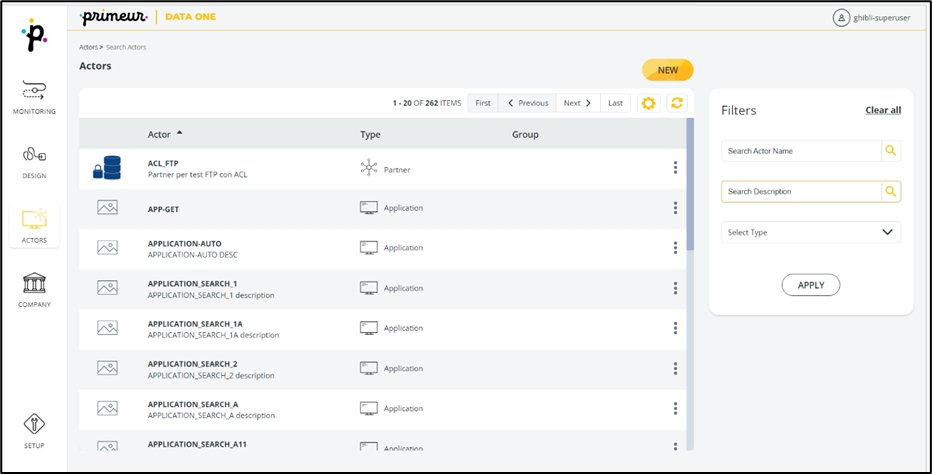Click the gear settings icon above table
932x474 pixels.
pyautogui.click(x=649, y=103)
